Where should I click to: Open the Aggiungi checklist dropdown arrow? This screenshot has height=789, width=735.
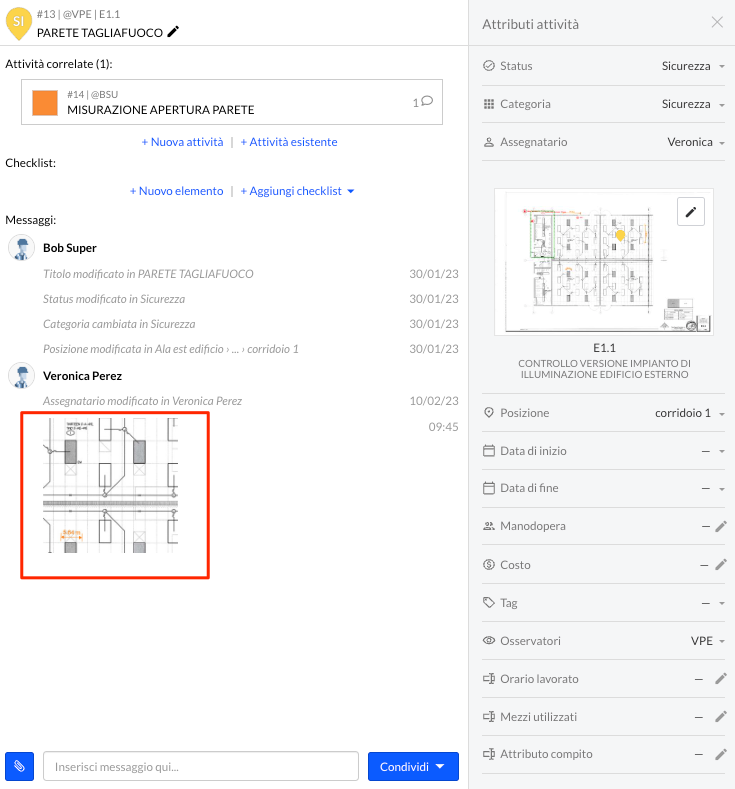coord(351,191)
